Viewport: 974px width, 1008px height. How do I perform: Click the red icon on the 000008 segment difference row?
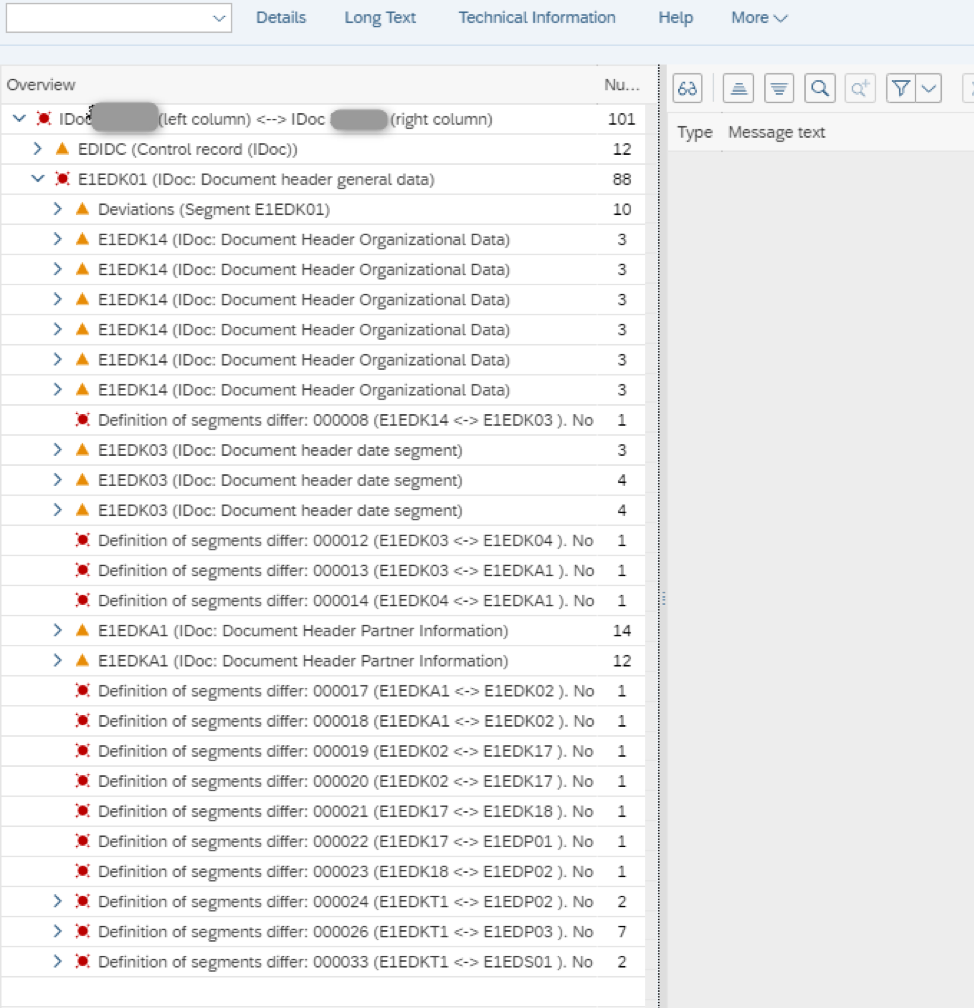pos(84,420)
